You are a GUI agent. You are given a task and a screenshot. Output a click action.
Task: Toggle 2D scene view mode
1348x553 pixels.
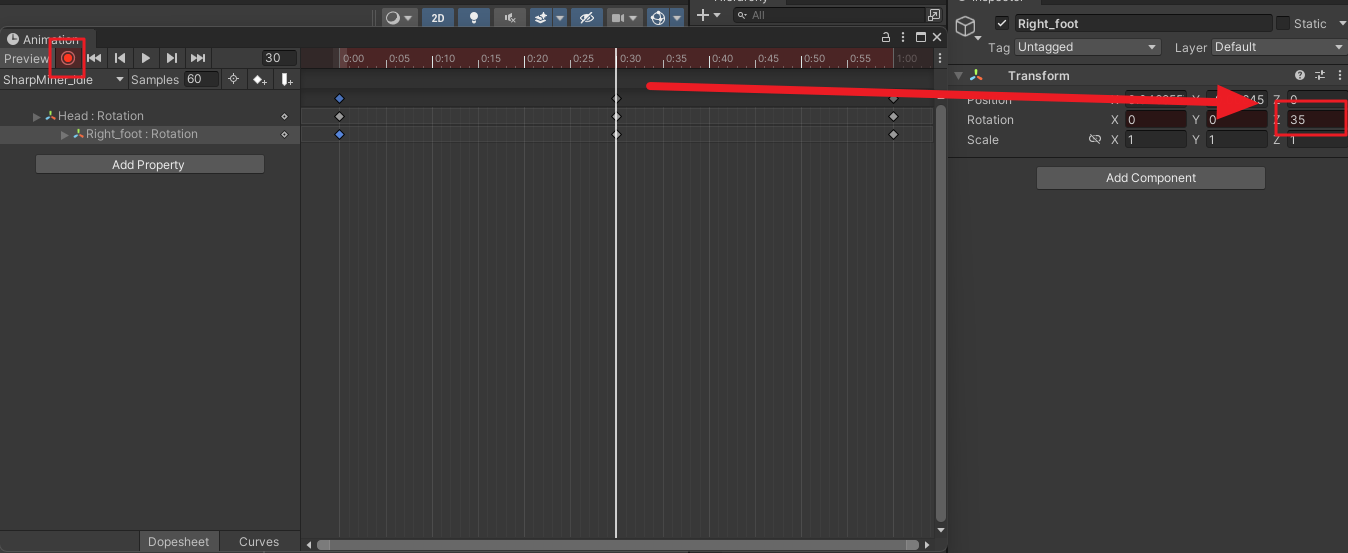point(437,17)
